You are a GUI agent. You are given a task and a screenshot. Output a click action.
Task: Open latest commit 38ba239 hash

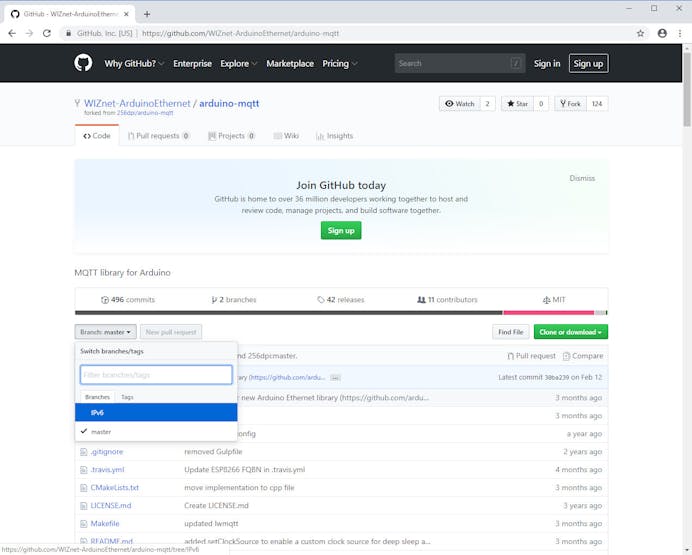point(557,377)
